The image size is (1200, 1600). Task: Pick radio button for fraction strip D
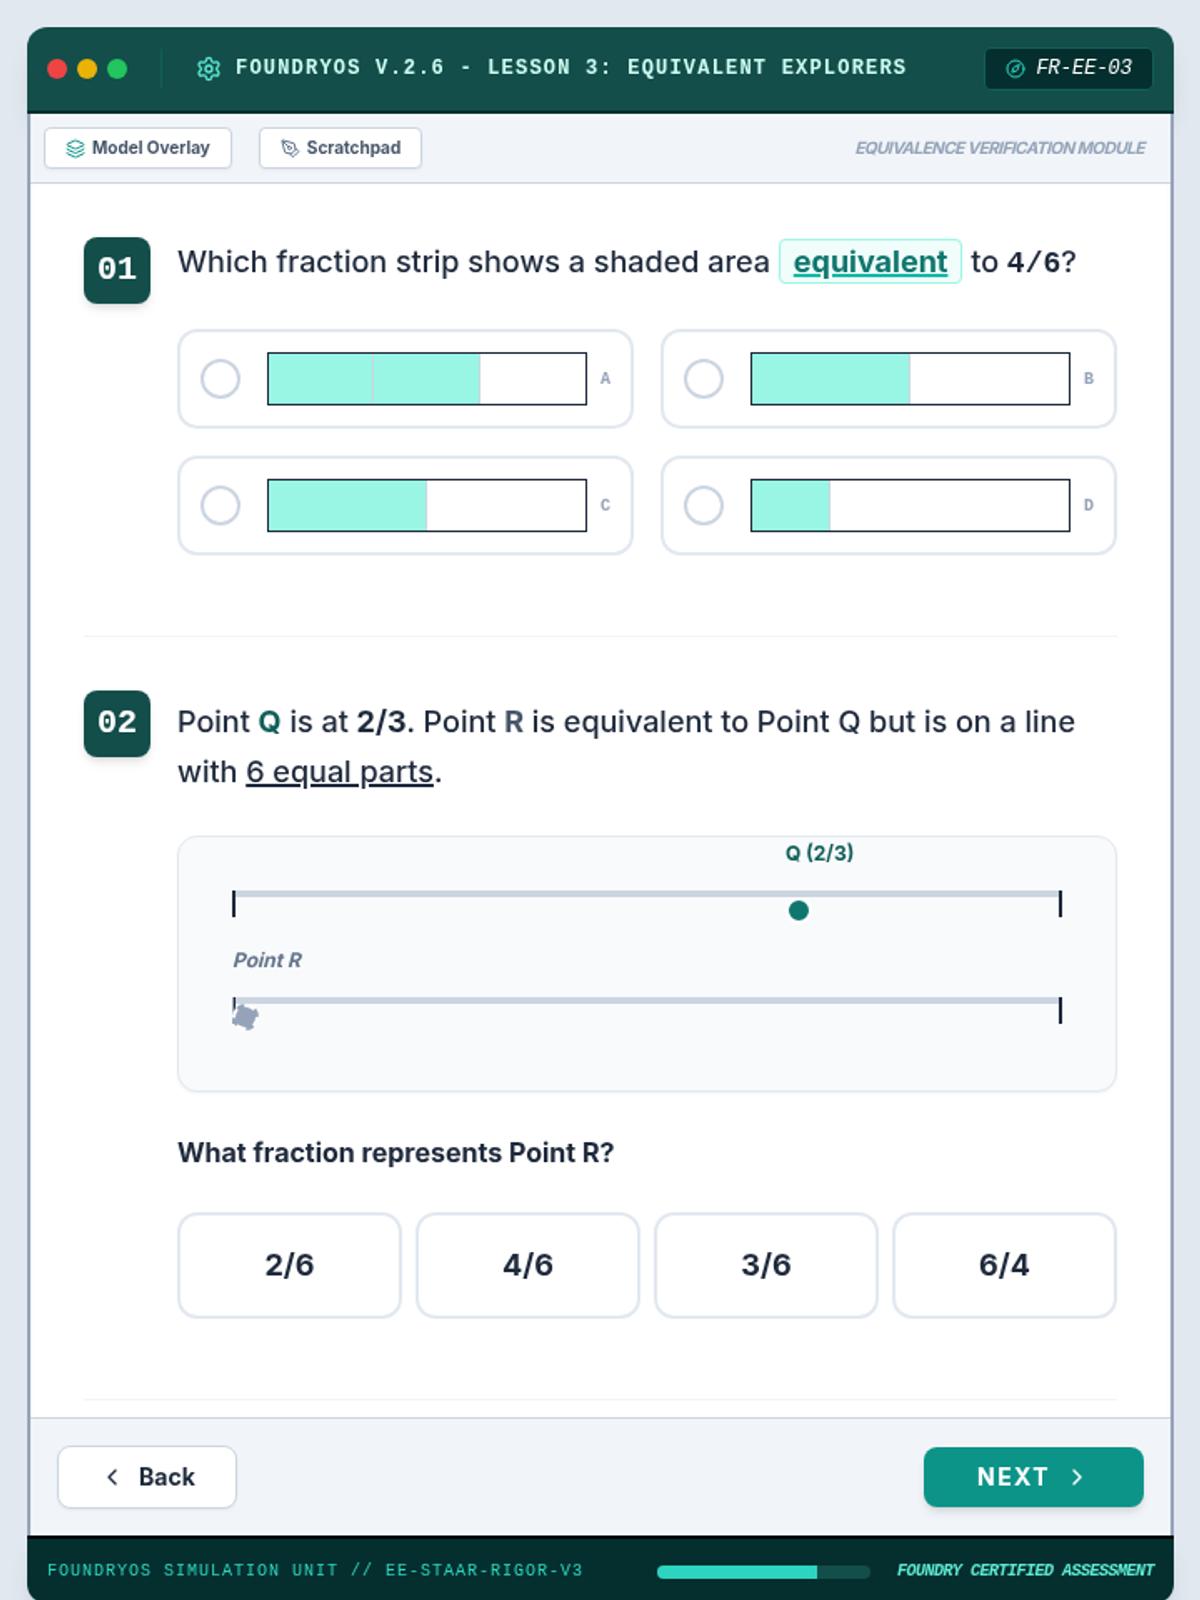704,505
